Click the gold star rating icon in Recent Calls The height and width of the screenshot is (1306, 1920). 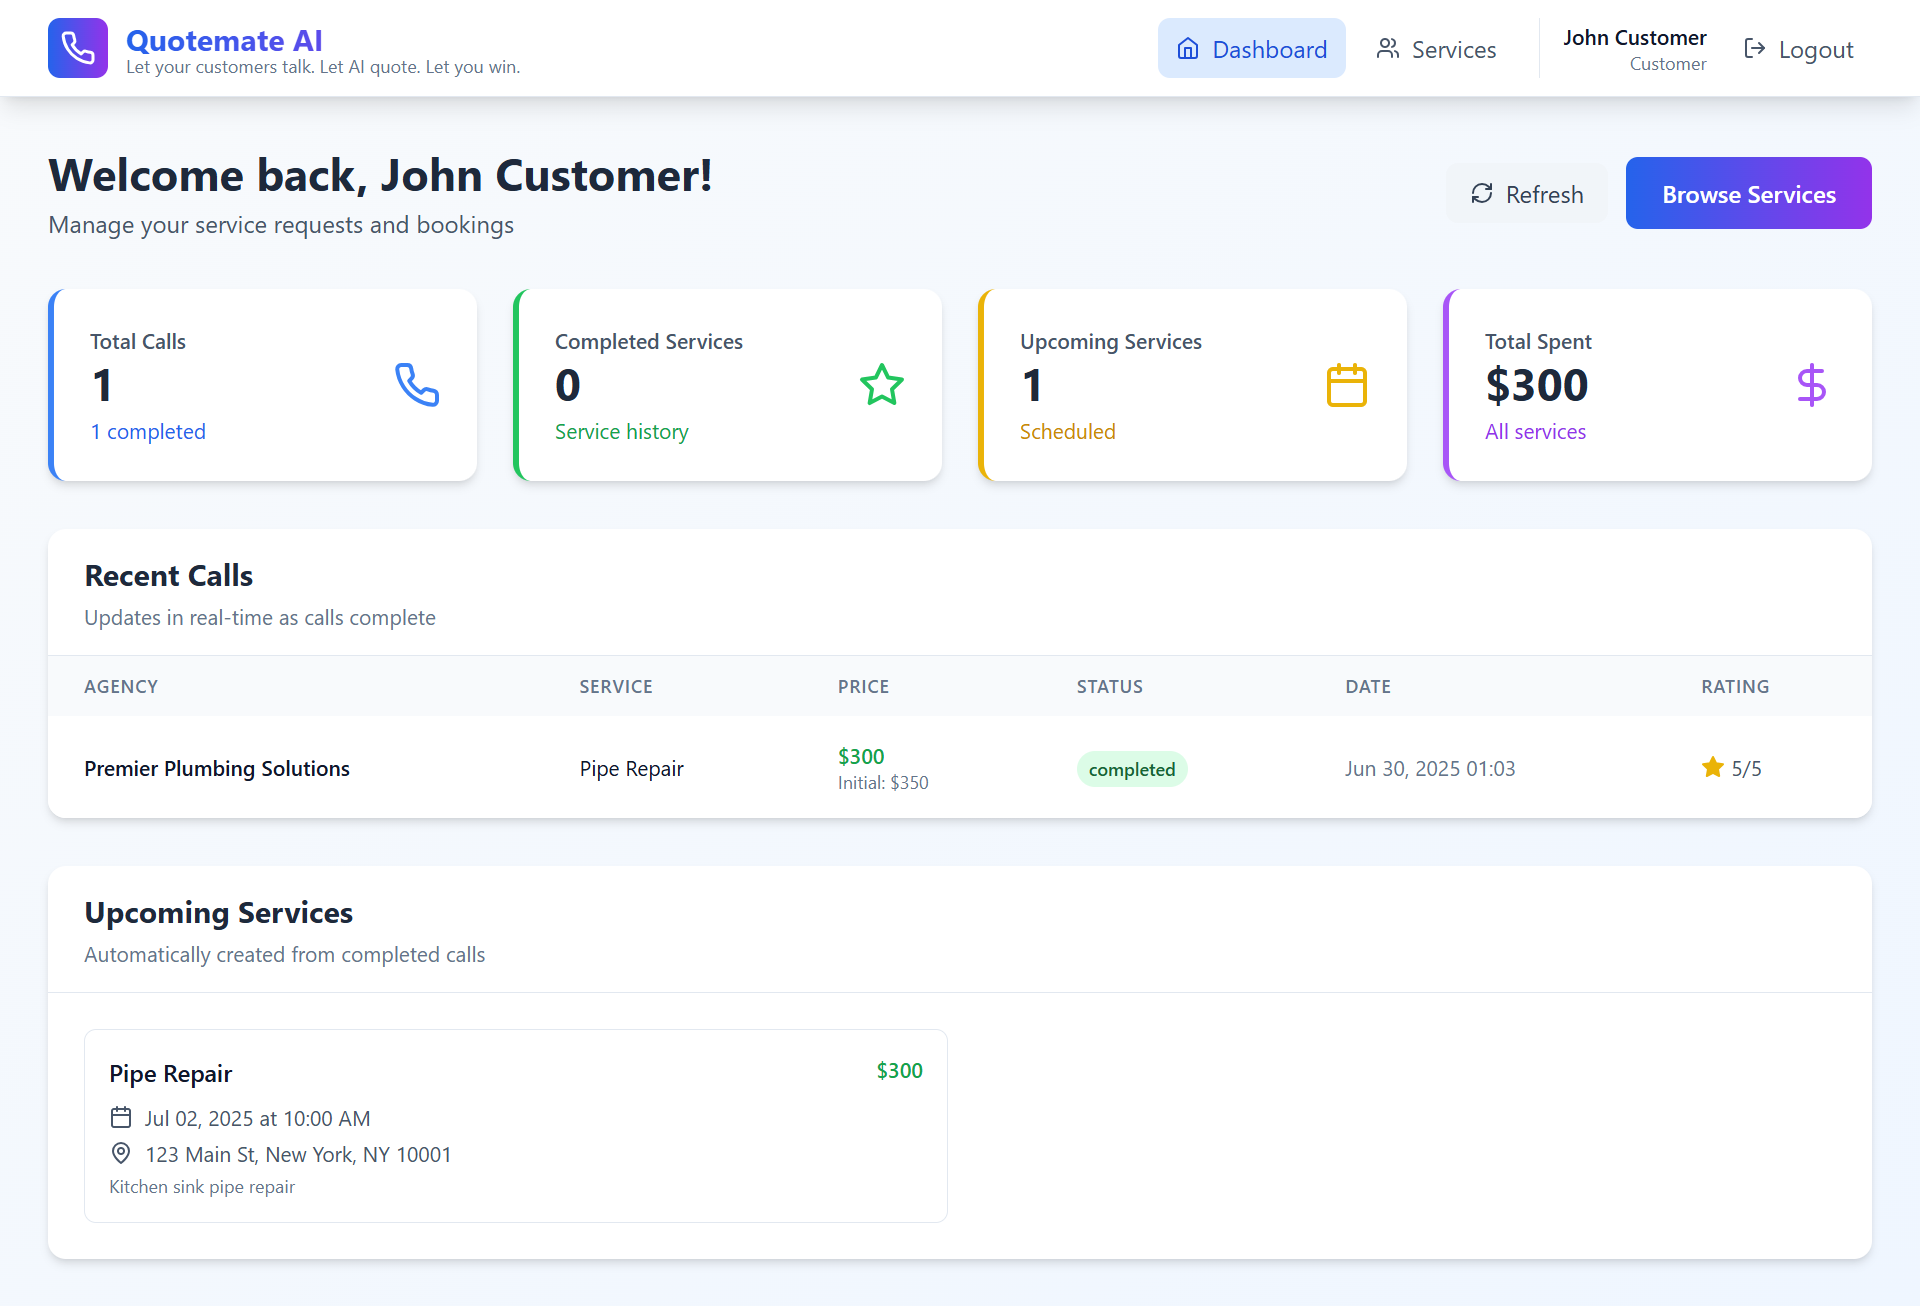point(1712,767)
